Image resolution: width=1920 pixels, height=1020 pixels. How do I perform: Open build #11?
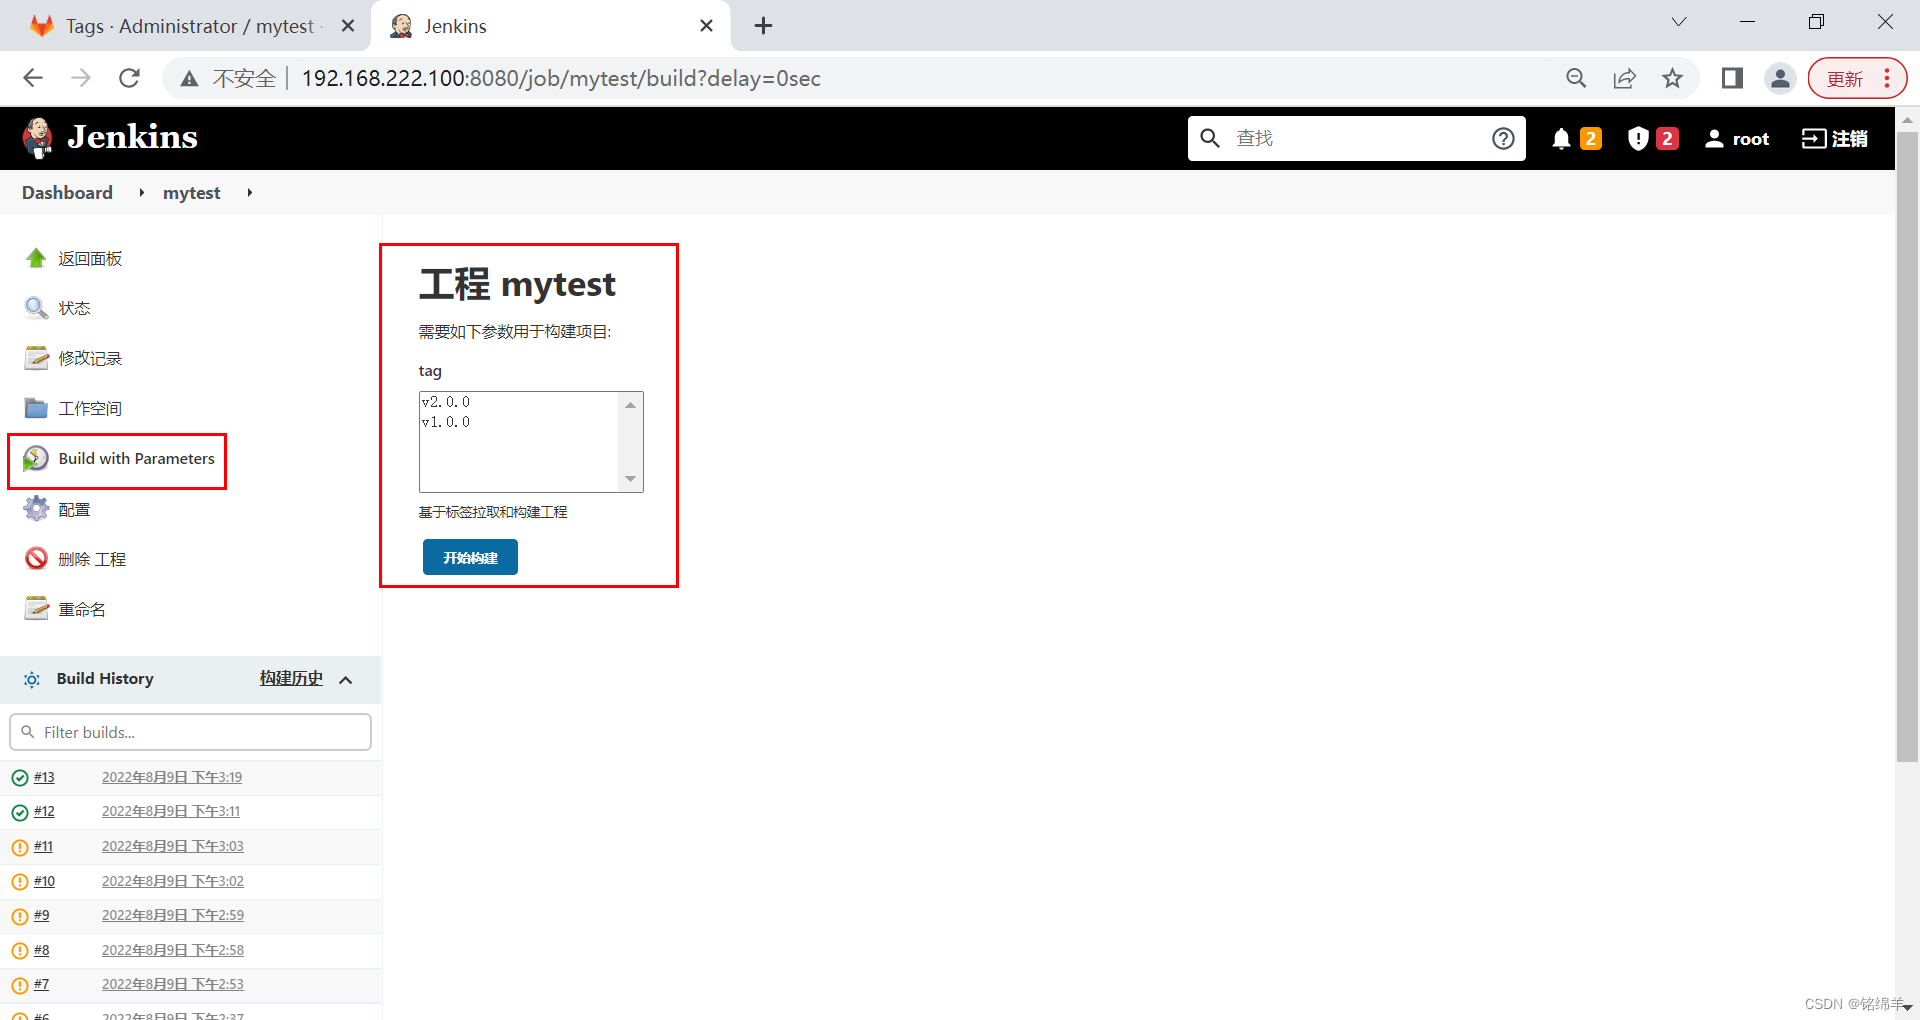click(x=43, y=846)
